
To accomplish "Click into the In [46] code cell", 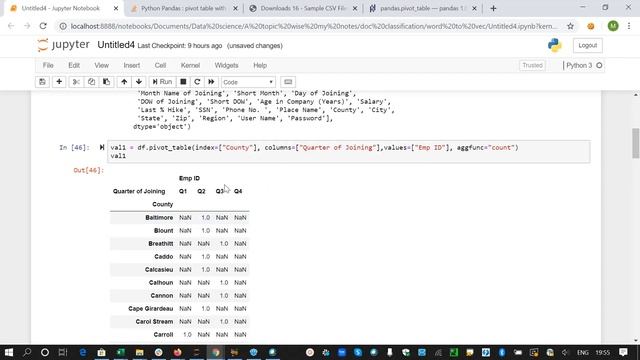I will [349, 151].
